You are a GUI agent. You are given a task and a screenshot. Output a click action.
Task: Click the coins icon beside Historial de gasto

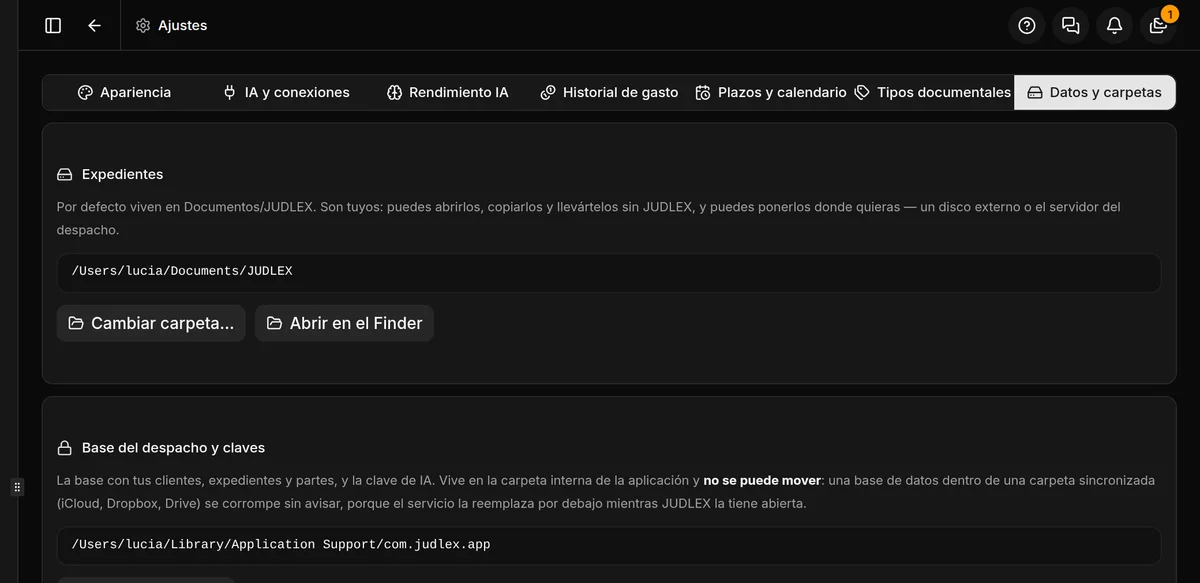(x=548, y=92)
